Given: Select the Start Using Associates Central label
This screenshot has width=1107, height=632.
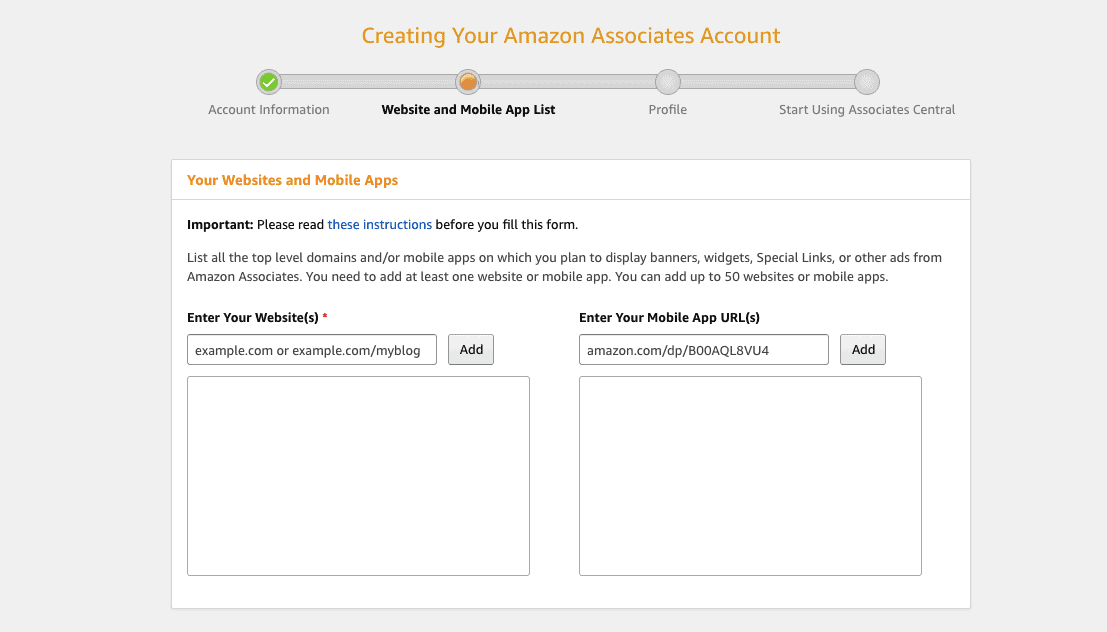Looking at the screenshot, I should coord(867,109).
